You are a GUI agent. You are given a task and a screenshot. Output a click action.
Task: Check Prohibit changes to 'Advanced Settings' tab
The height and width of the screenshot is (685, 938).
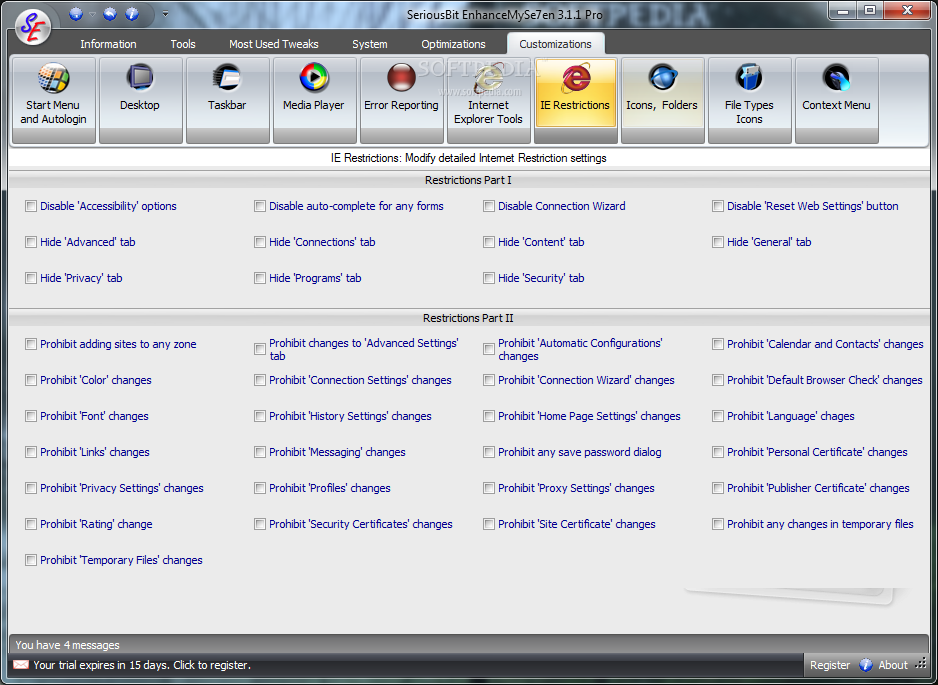point(260,349)
